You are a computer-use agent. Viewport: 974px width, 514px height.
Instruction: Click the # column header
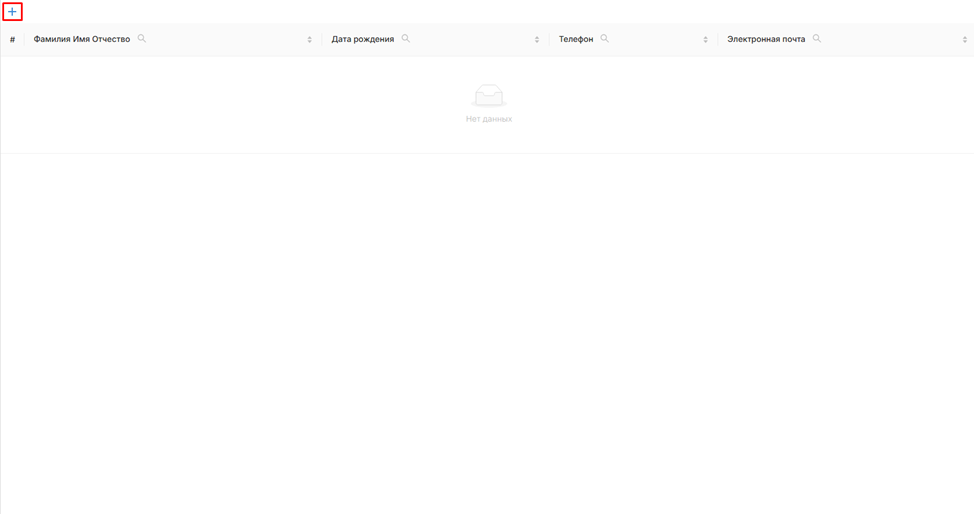click(x=12, y=40)
